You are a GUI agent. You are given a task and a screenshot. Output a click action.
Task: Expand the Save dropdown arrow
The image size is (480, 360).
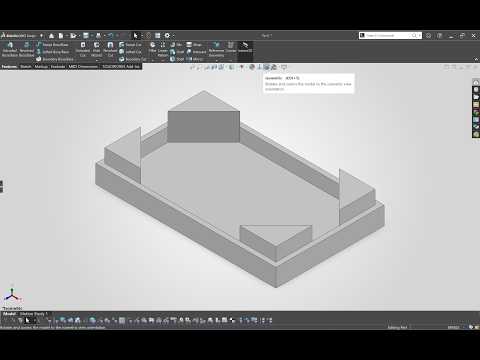(x=91, y=36)
